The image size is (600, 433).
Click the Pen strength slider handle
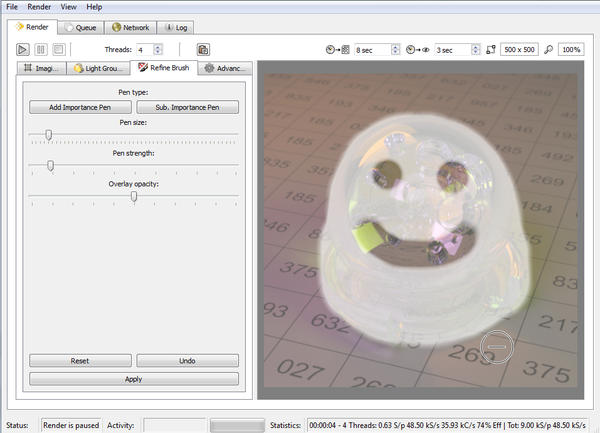pos(51,166)
